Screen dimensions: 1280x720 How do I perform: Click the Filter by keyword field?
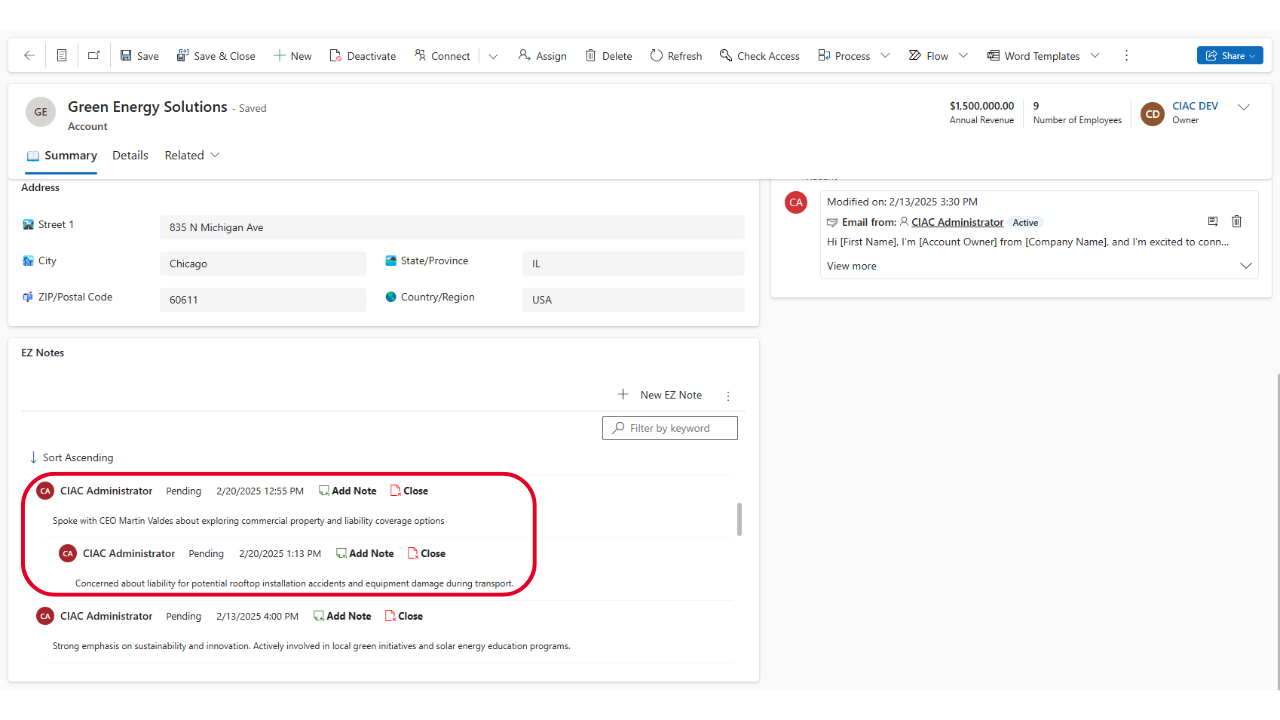670,428
